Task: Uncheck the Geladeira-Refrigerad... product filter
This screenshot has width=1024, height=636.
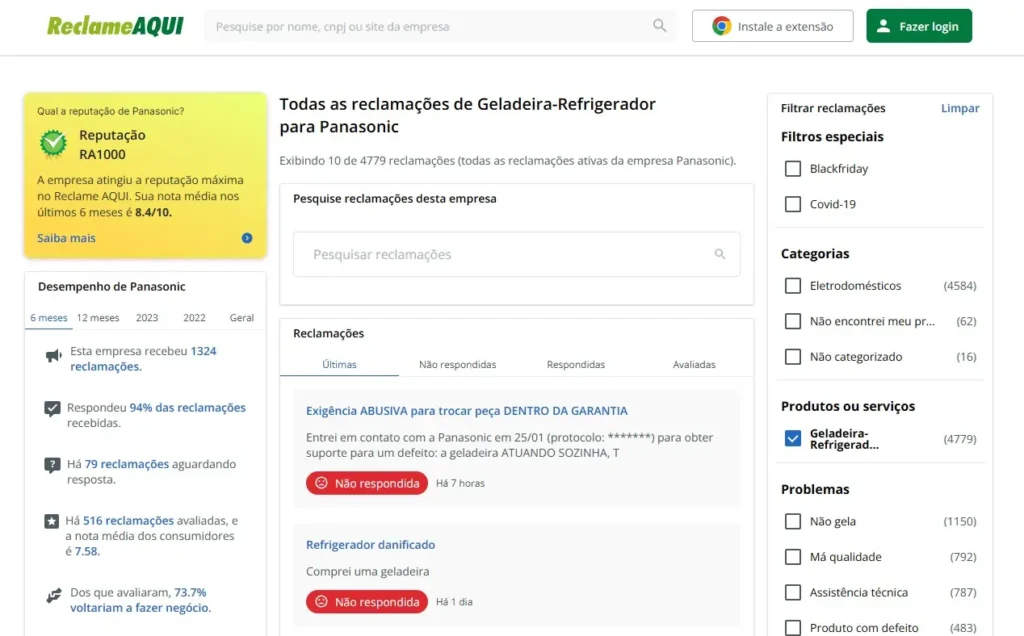Action: (x=793, y=439)
